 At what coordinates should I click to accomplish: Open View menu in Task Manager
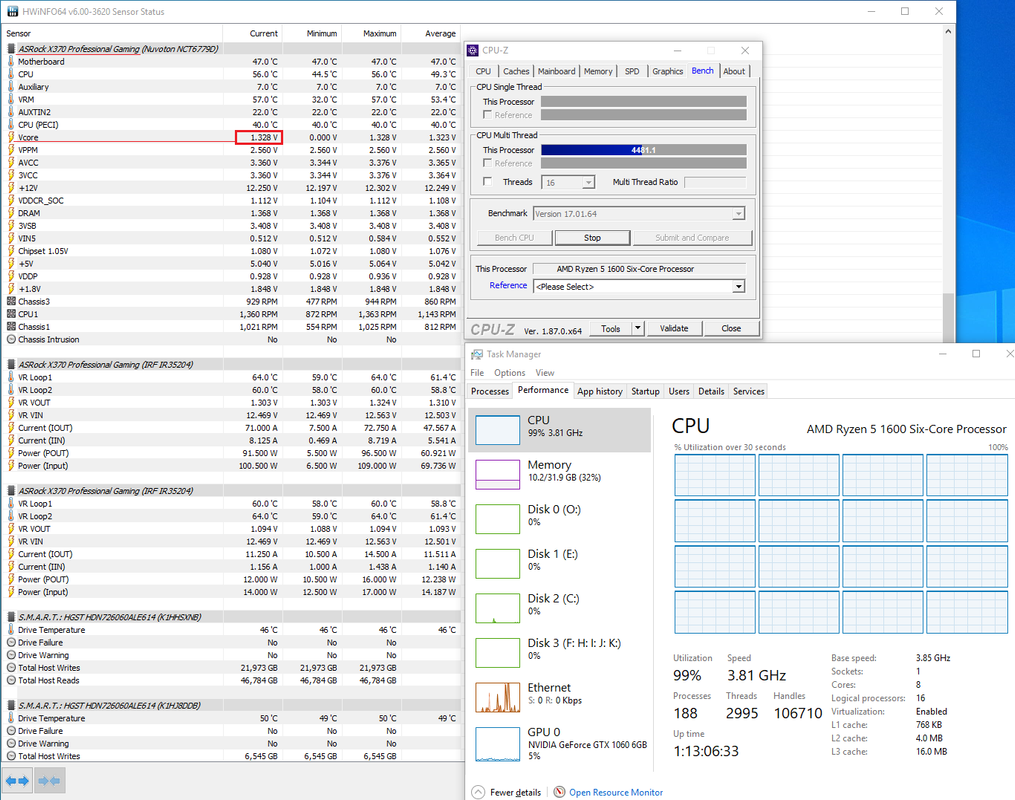(544, 373)
